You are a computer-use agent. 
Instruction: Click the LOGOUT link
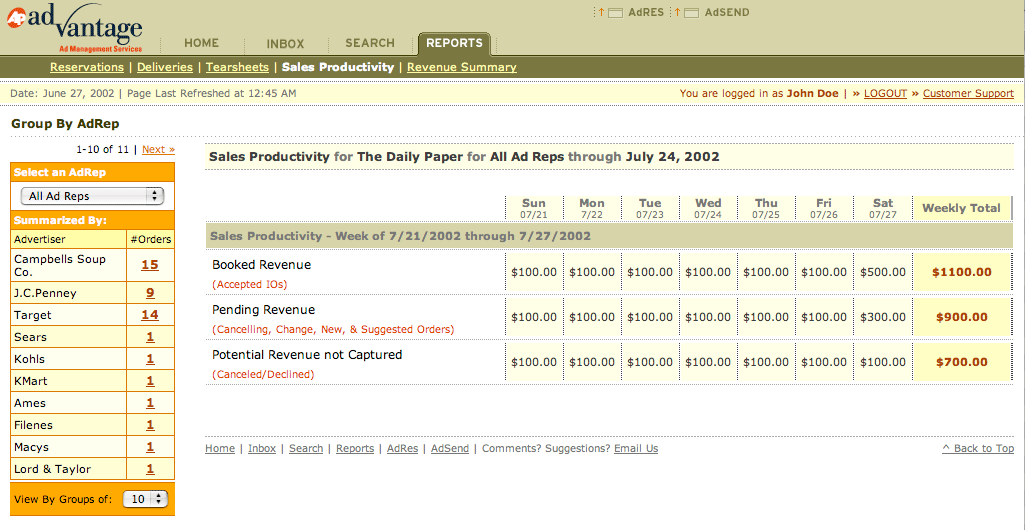[885, 93]
